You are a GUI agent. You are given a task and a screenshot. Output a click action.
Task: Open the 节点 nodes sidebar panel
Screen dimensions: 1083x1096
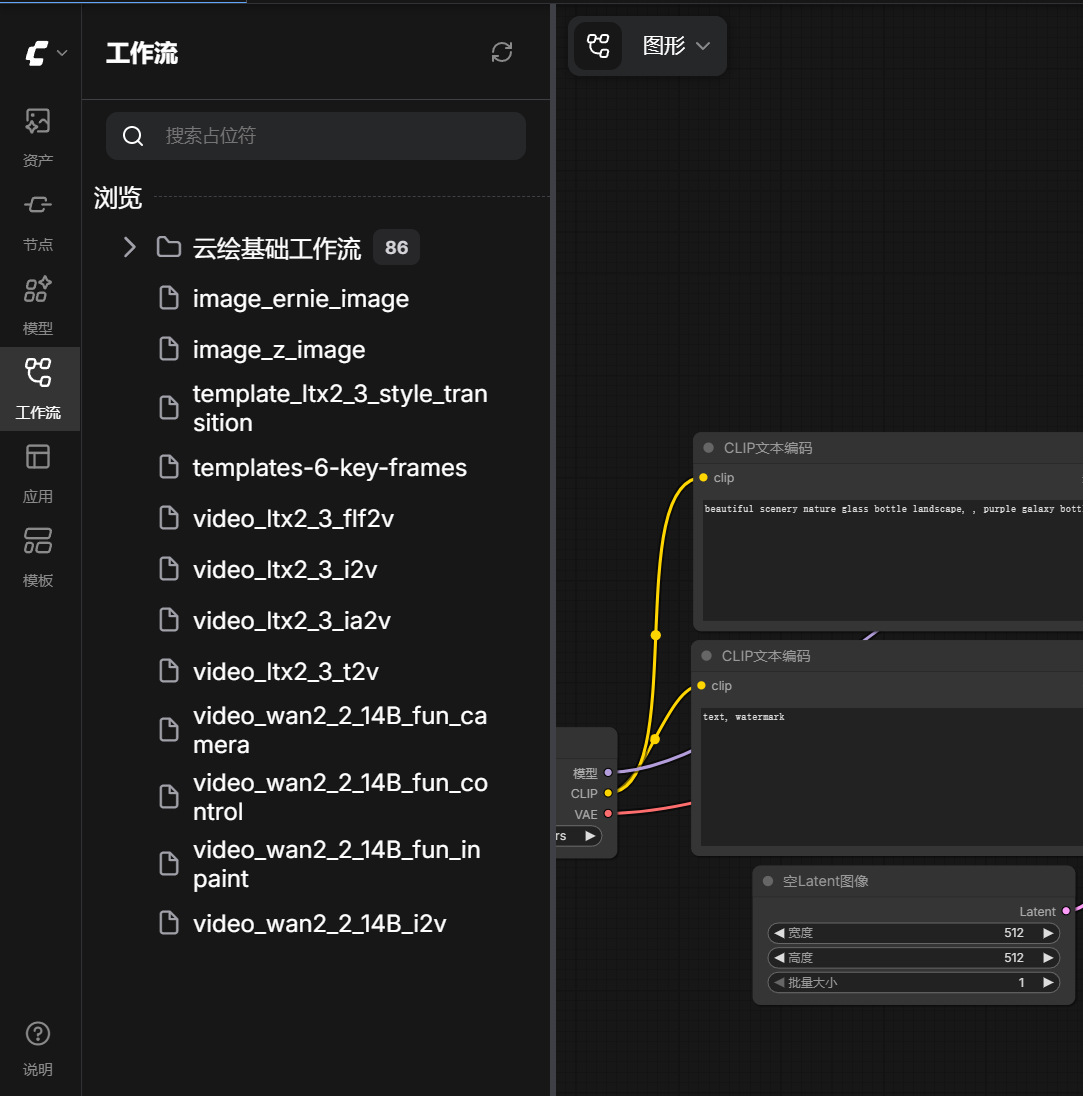(38, 222)
